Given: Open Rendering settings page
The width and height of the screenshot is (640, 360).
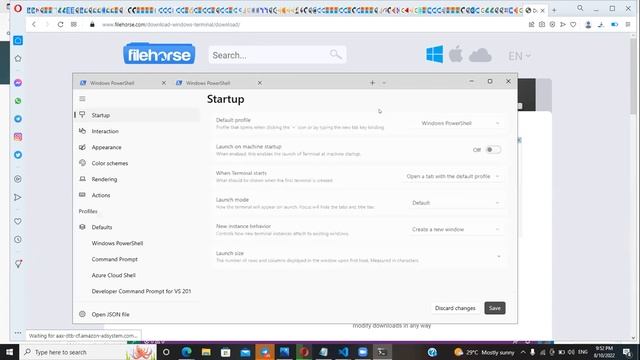Looking at the screenshot, I should 137,179.
